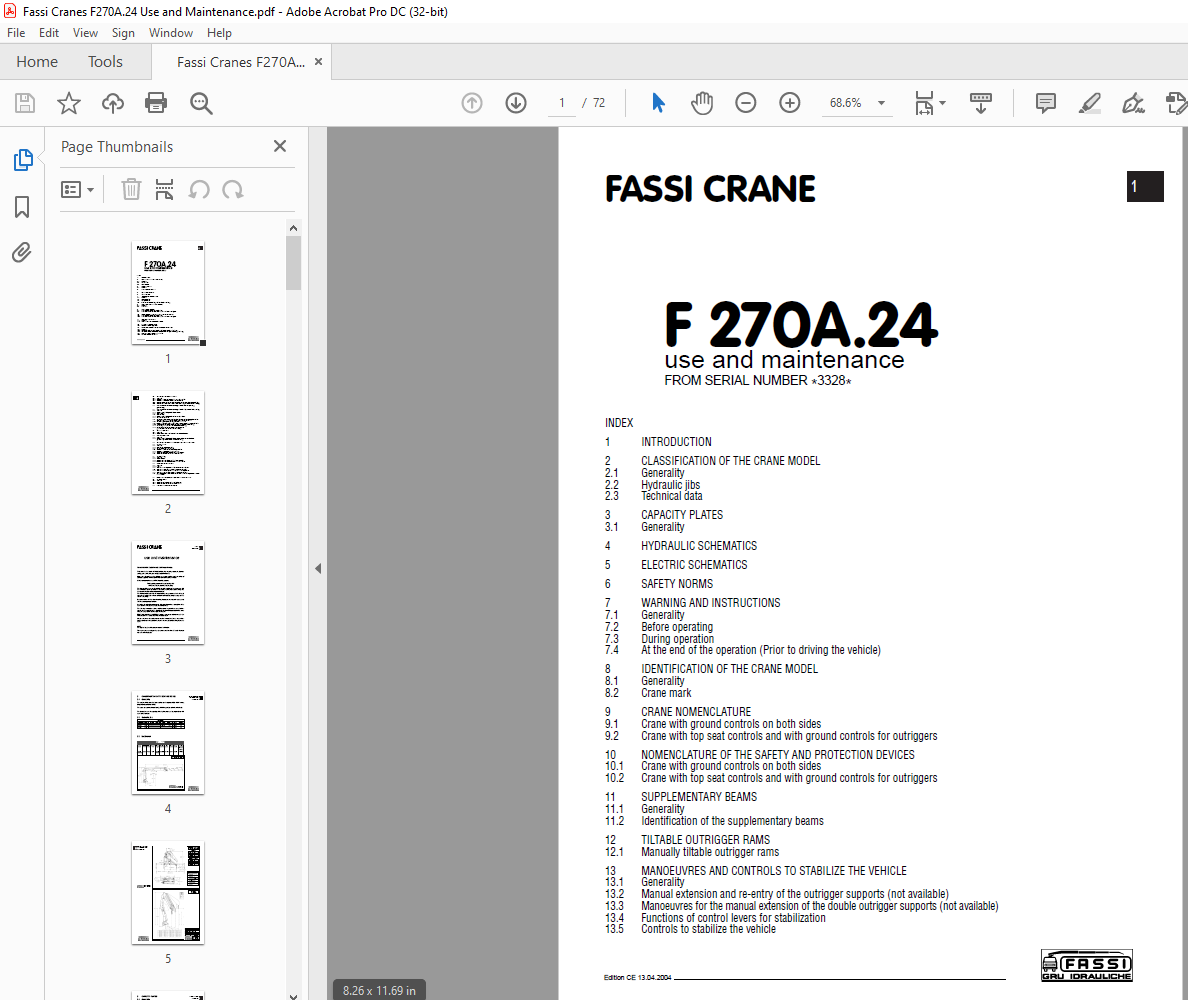Click the SUPPLEMENTARY BEAMS index entry

(699, 797)
